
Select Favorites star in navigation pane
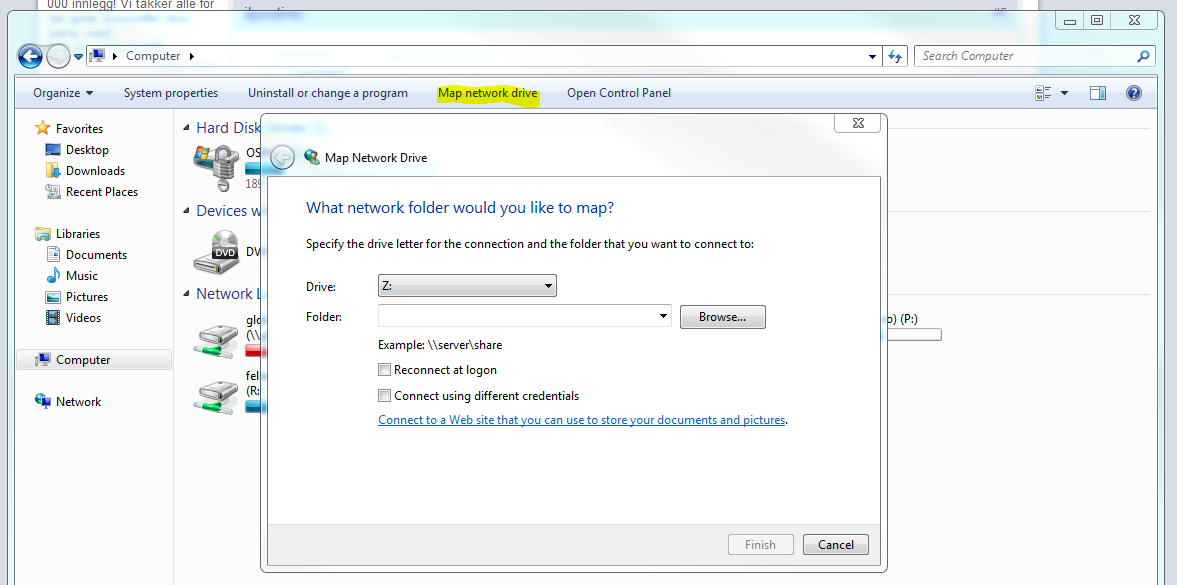click(x=43, y=128)
